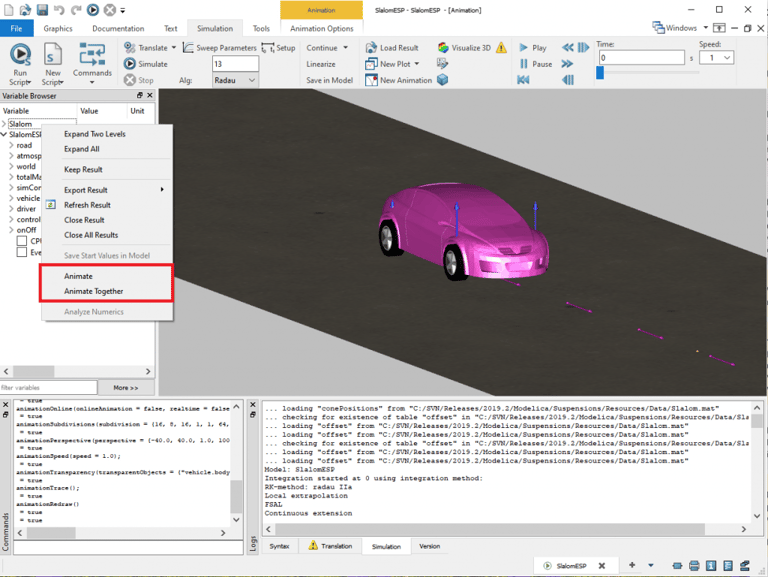Viewport: 768px width, 577px height.
Task: Open Export Result submenu
Action: point(107,190)
